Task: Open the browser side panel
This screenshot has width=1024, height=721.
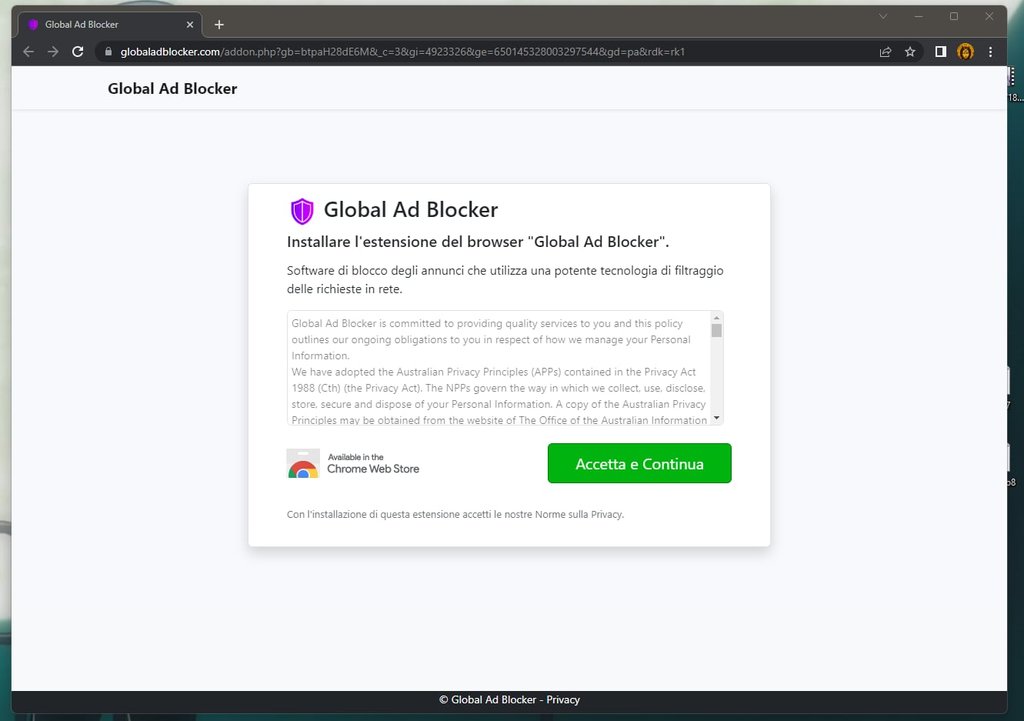Action: tap(940, 52)
